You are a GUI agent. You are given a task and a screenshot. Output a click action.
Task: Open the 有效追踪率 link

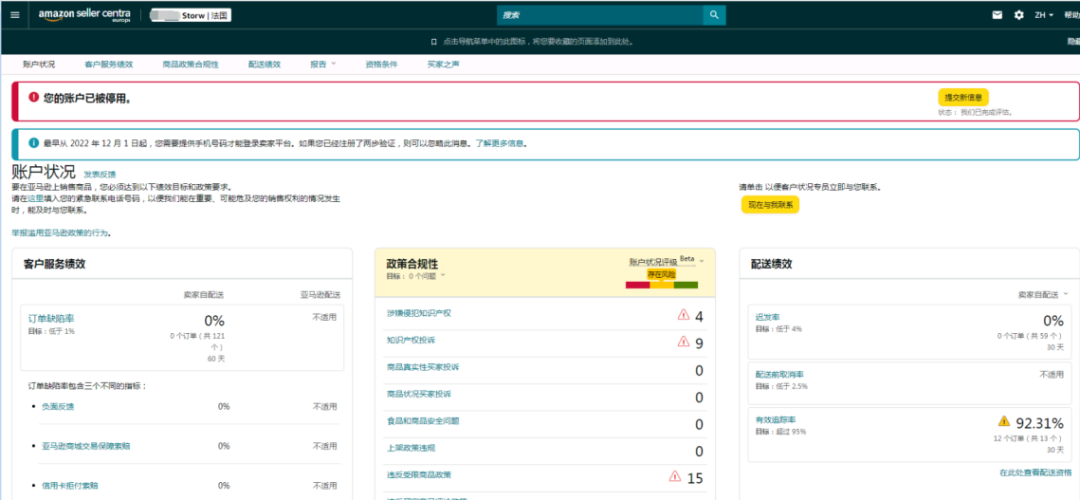point(776,419)
